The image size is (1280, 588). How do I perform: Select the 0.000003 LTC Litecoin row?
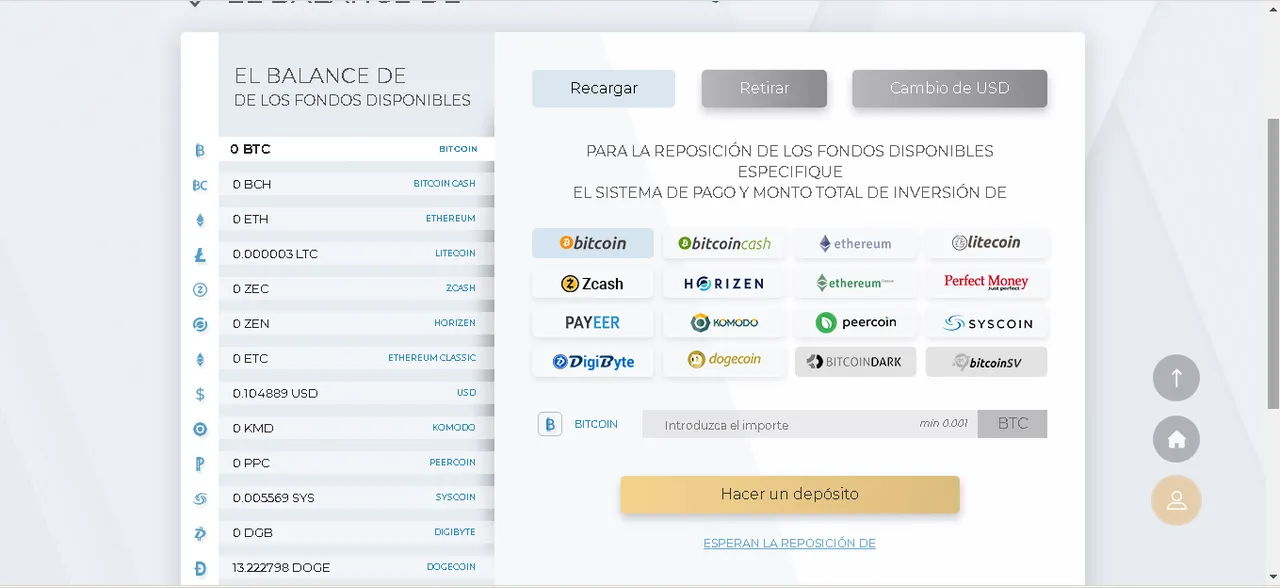click(356, 254)
